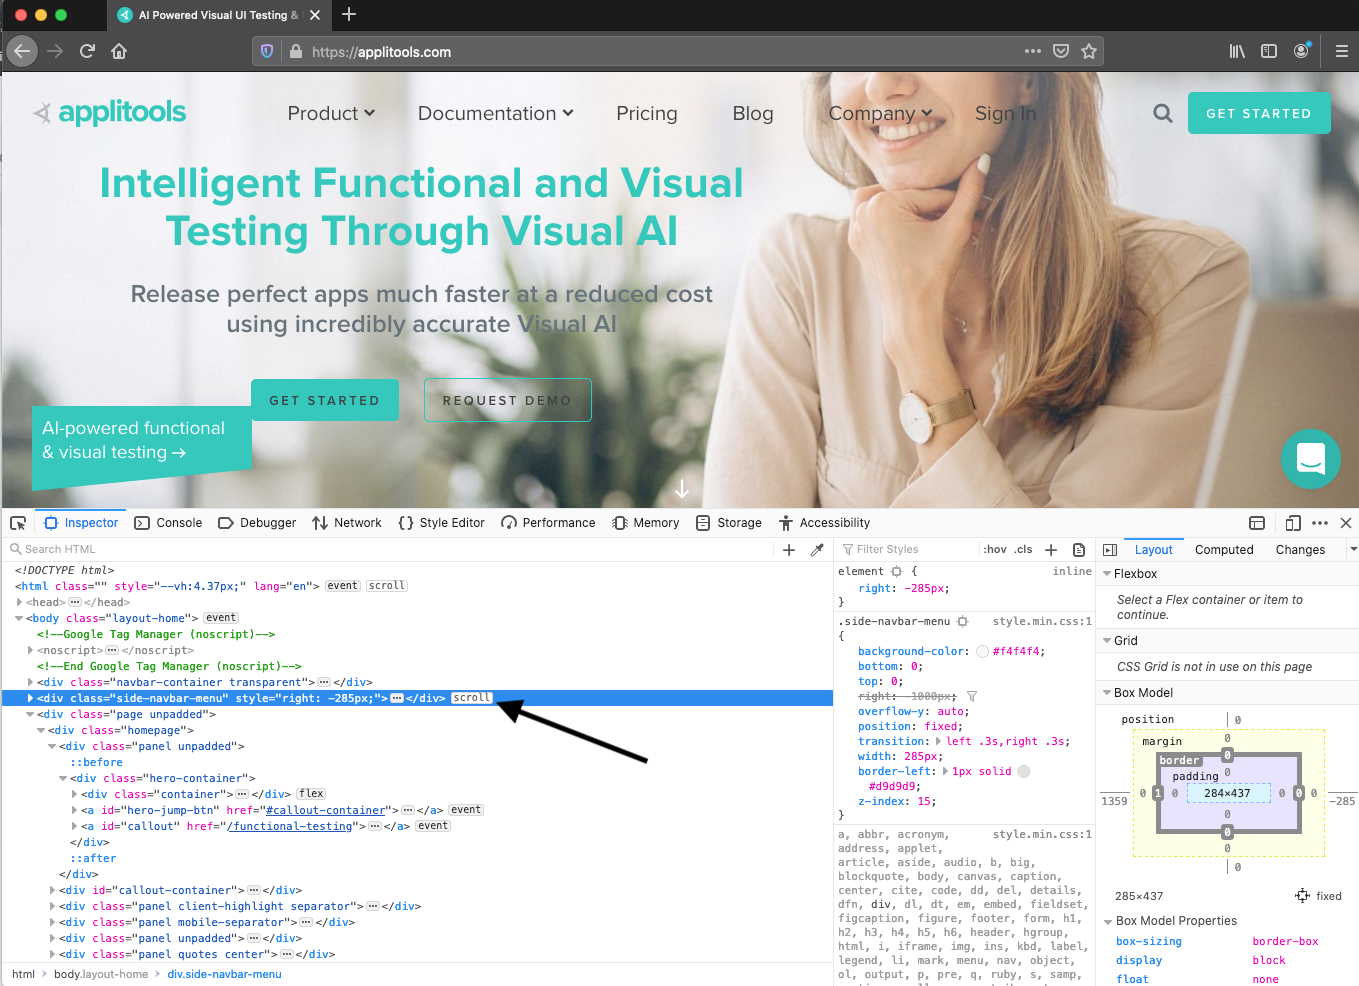The image size is (1359, 986).
Task: Open the Network tab
Action: click(x=347, y=523)
